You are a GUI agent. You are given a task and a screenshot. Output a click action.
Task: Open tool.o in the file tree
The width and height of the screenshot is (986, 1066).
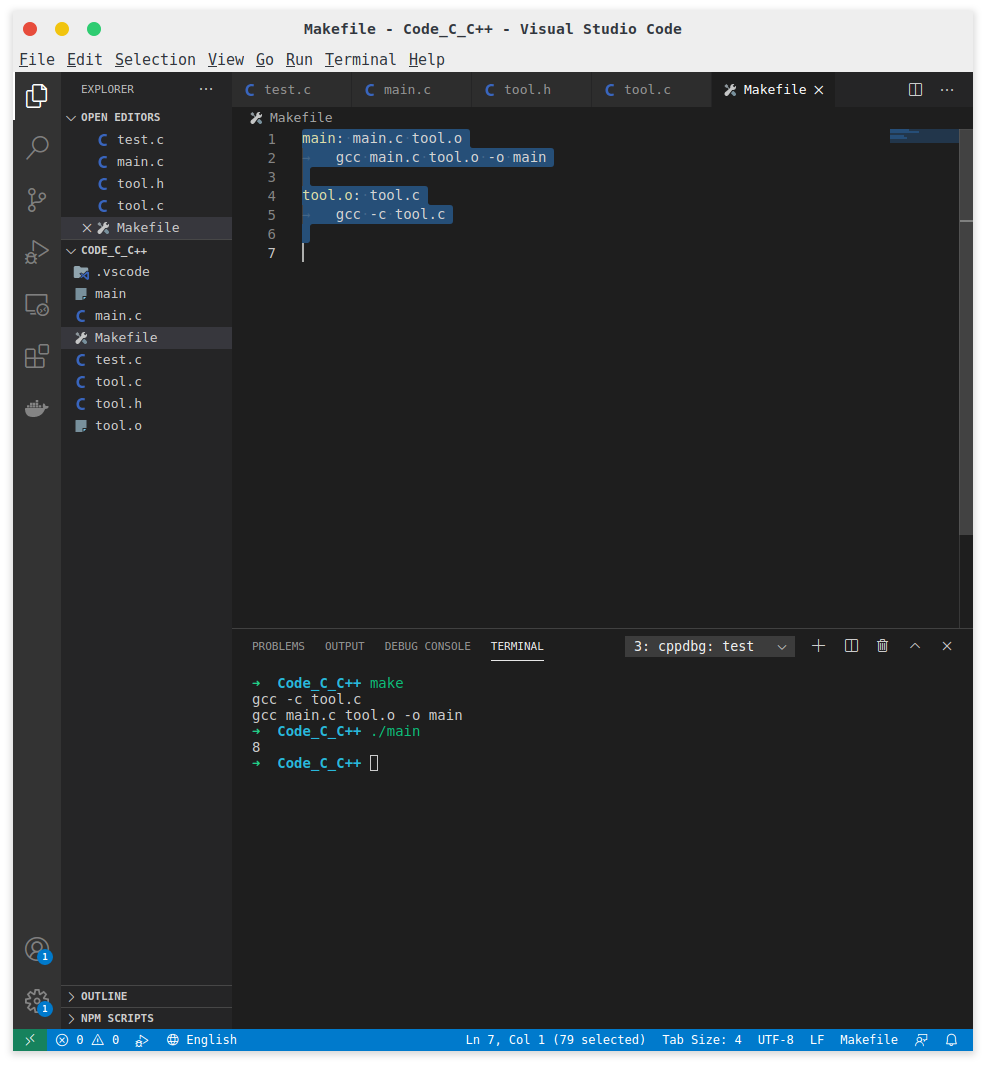pyautogui.click(x=146, y=426)
